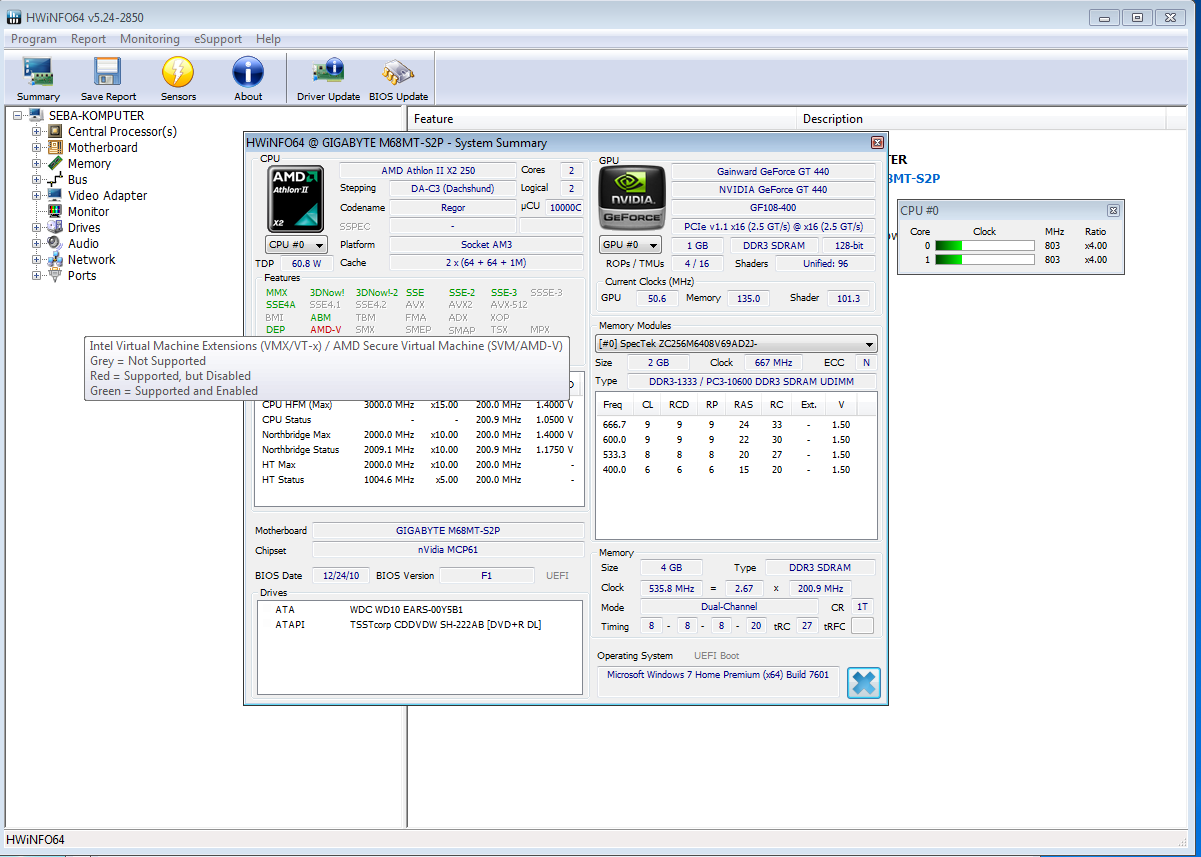Click the Dual-Channel memory mode field
This screenshot has height=857, width=1201.
[728, 607]
